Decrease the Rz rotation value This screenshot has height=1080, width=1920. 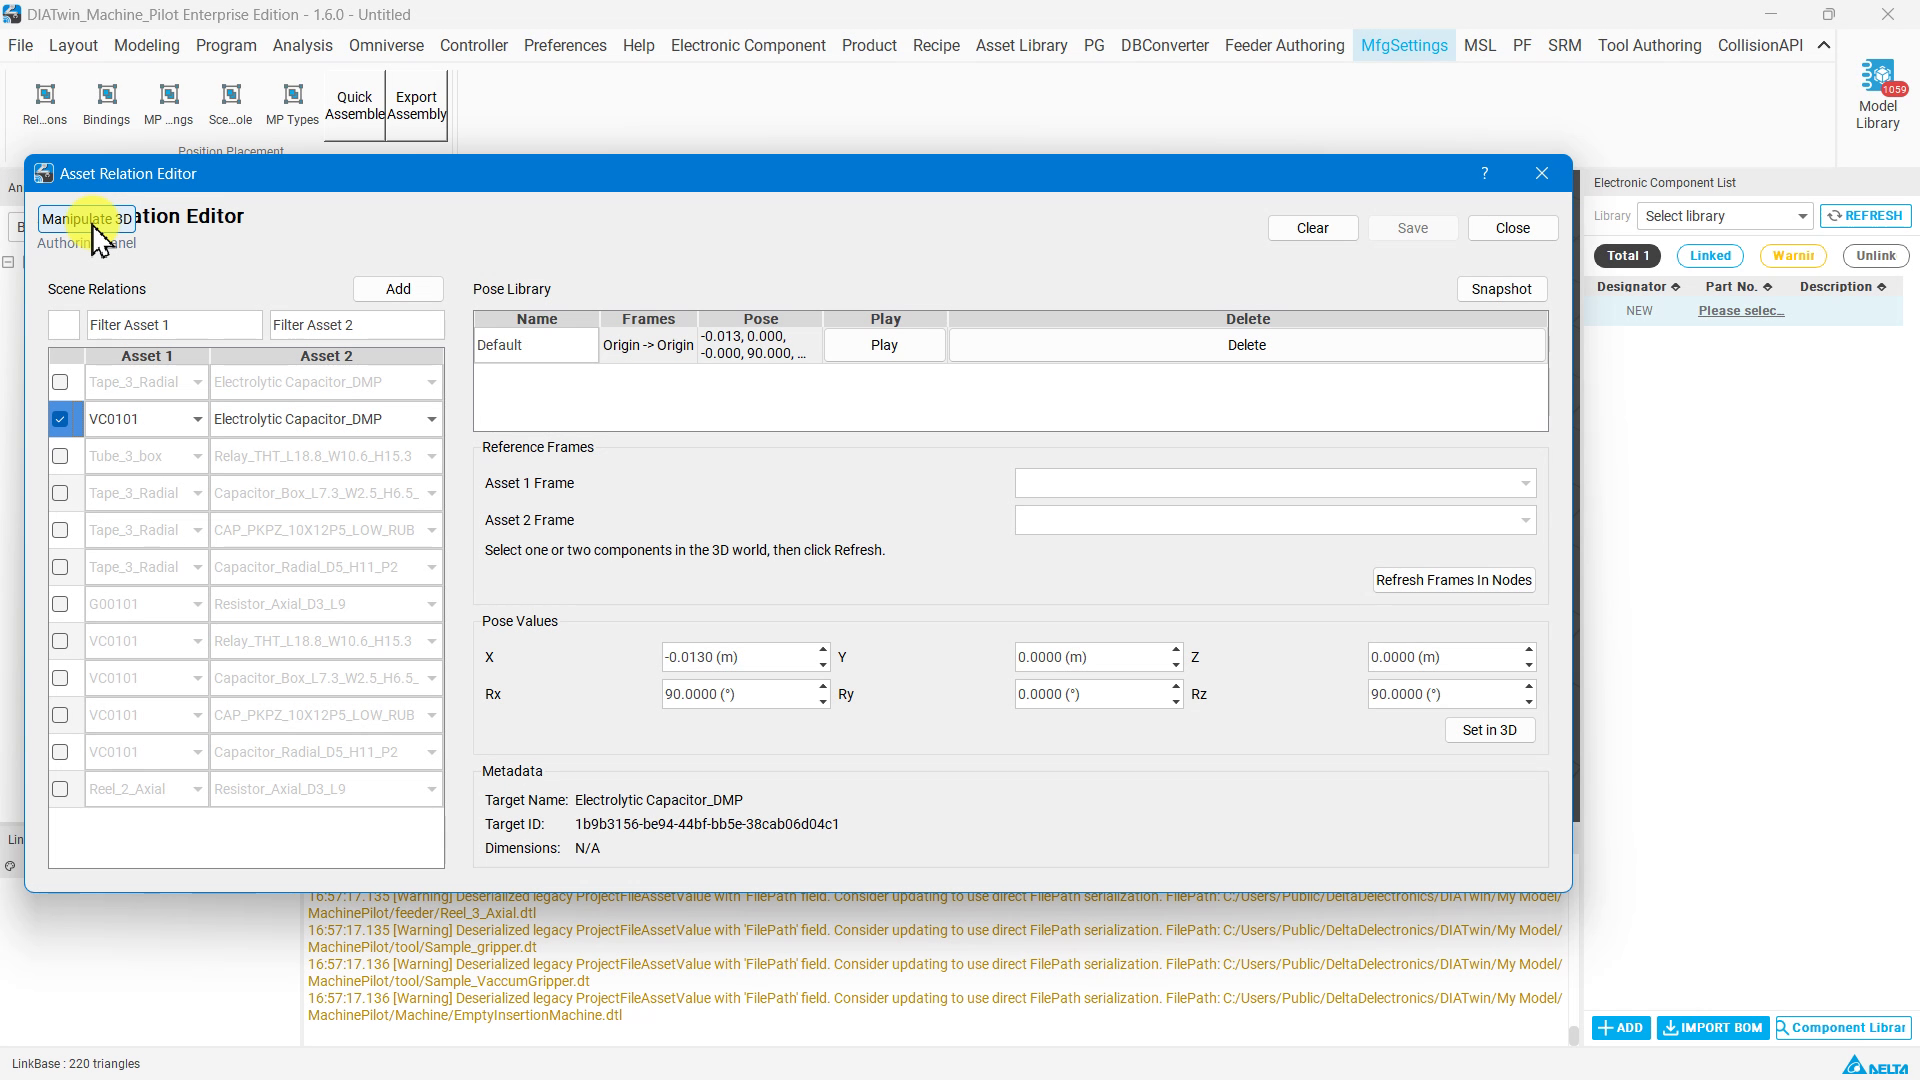(x=1529, y=702)
